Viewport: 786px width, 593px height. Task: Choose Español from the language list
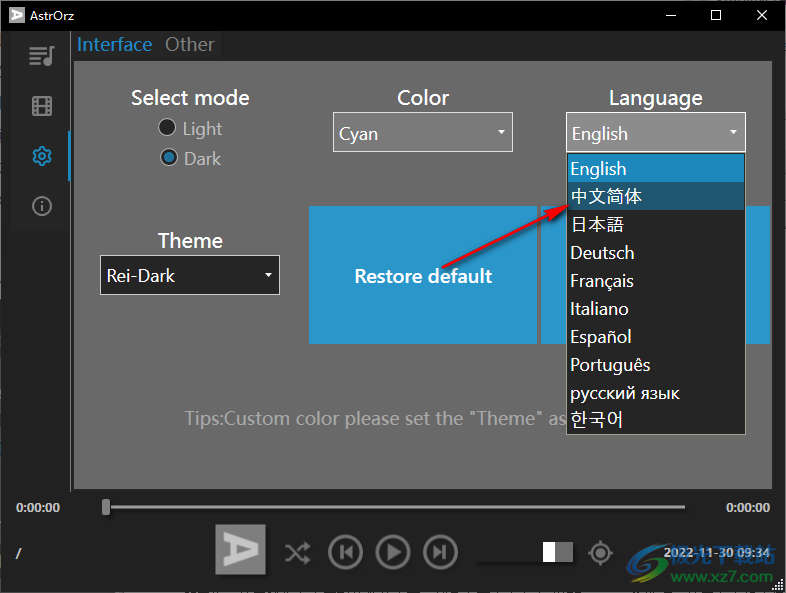(656, 337)
